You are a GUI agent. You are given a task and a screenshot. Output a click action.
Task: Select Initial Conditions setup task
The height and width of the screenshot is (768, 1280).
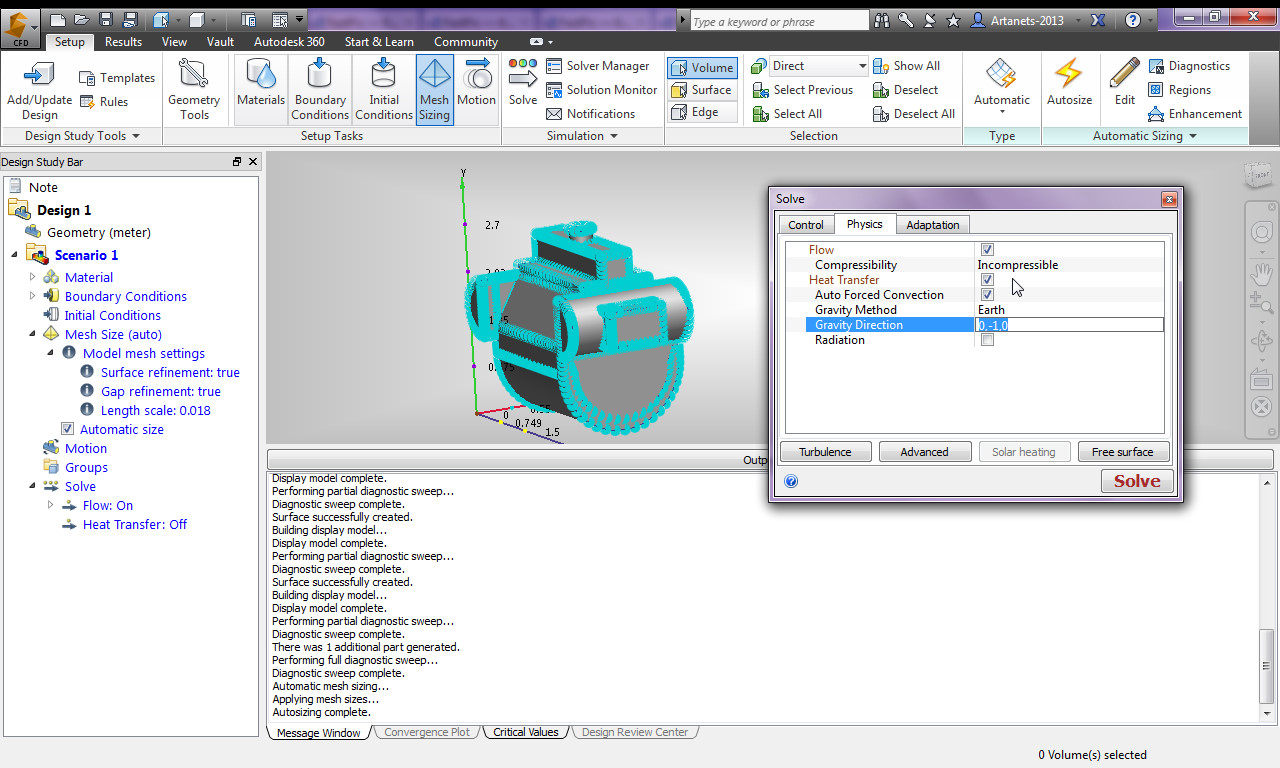(384, 89)
